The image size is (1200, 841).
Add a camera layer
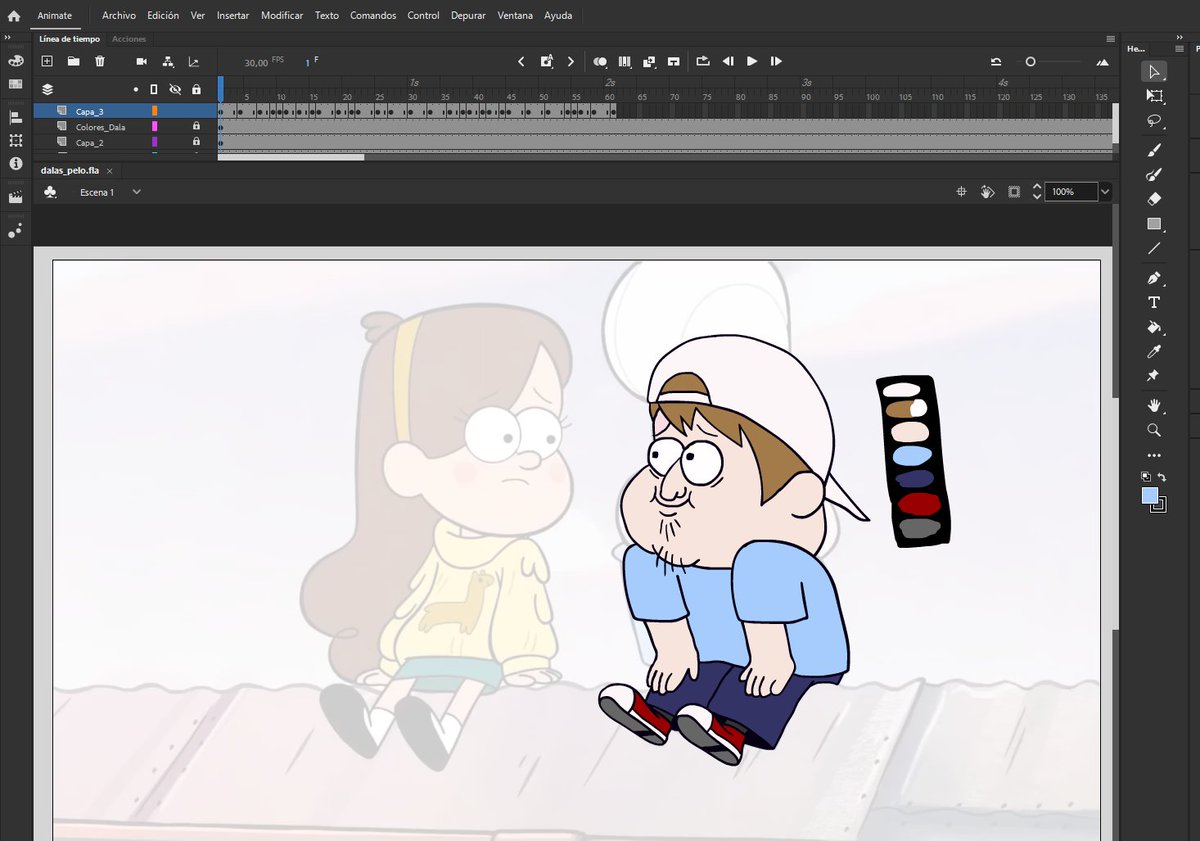[142, 61]
